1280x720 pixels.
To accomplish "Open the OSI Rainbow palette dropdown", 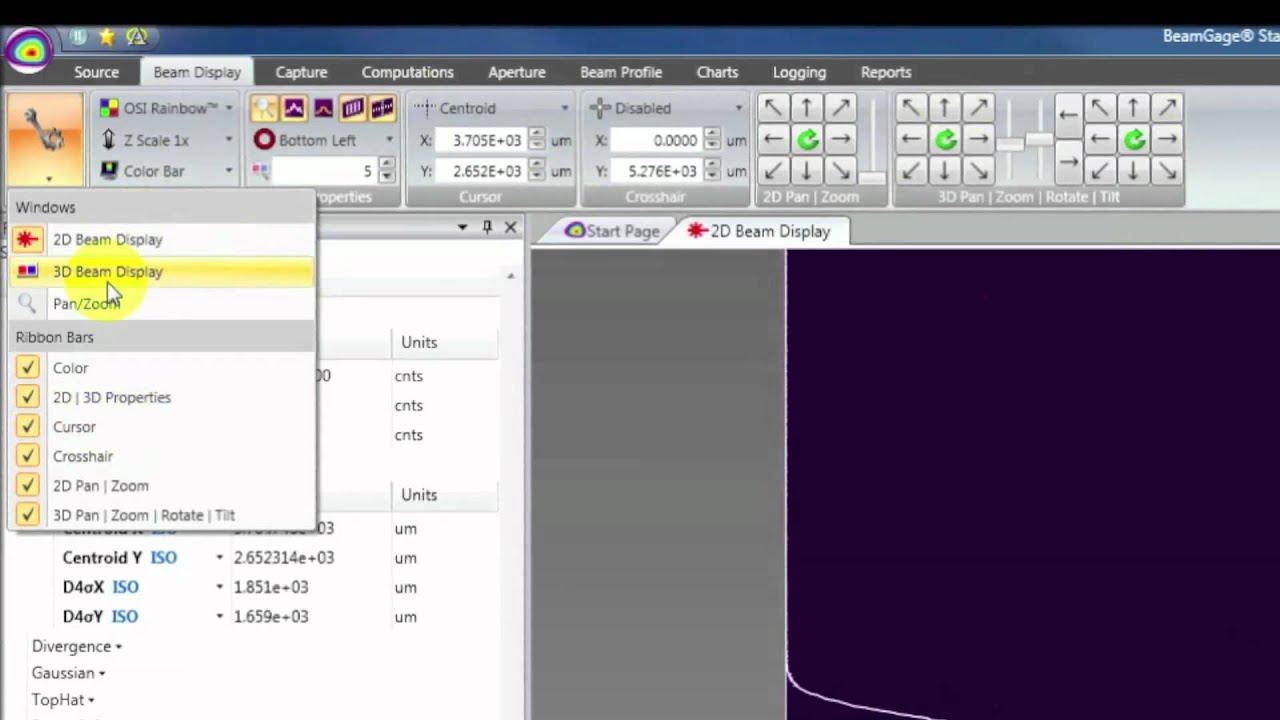I will click(x=228, y=108).
